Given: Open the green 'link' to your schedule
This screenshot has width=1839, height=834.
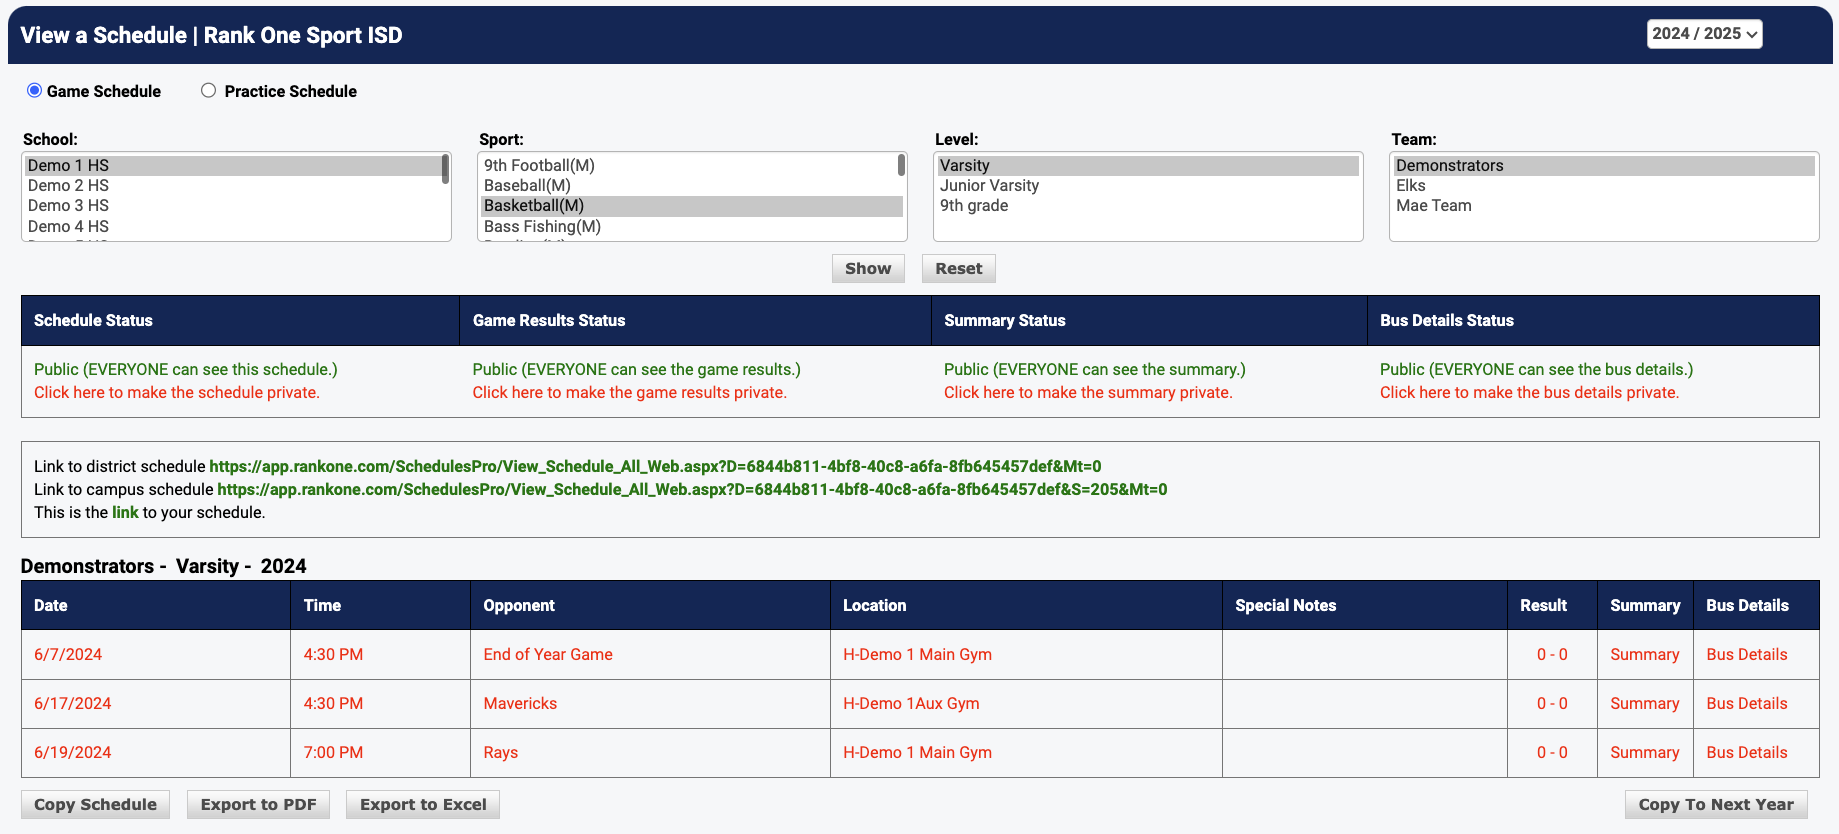Looking at the screenshot, I should coord(125,512).
